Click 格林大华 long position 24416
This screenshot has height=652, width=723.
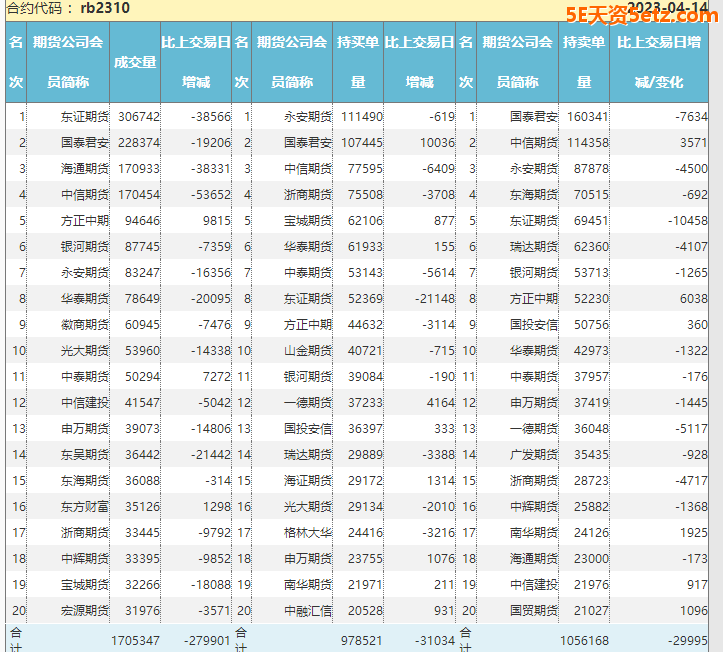(x=365, y=533)
